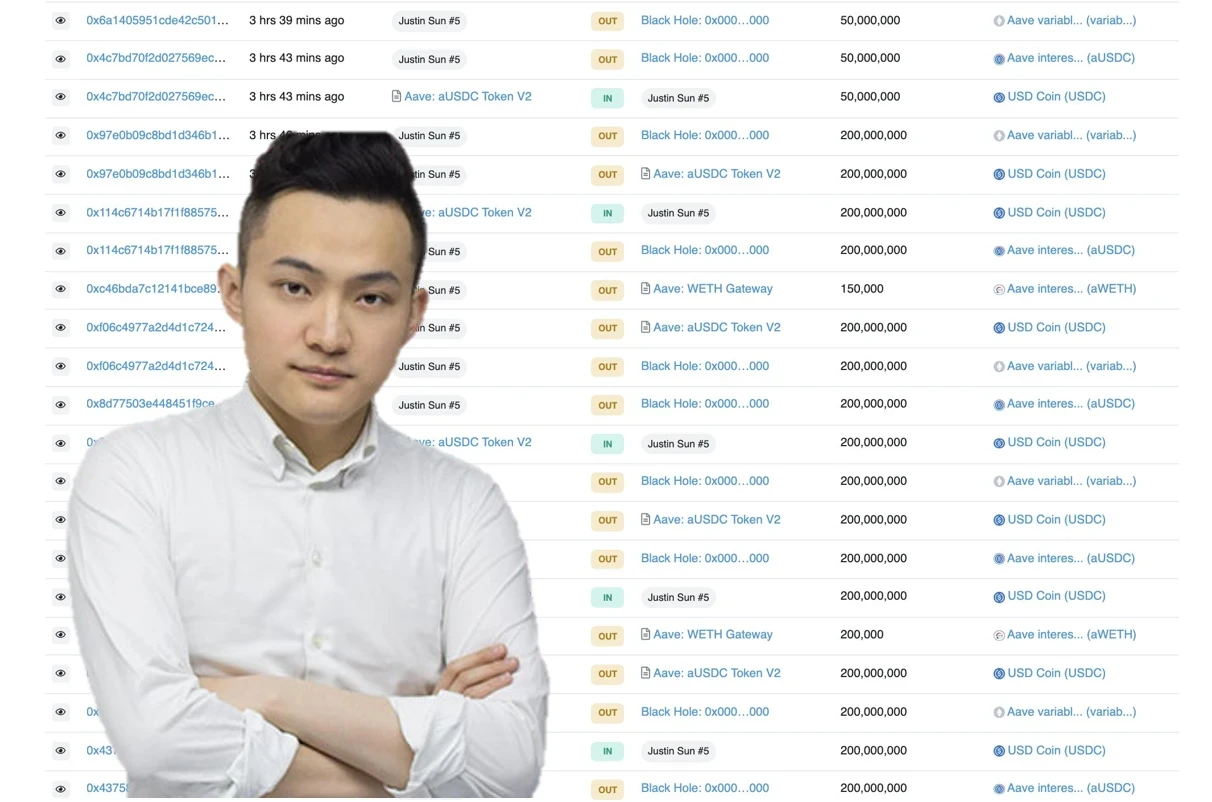Open Aave: WETH Gateway address in the 200,000 row
Image resolution: width=1212 pixels, height=802 pixels.
[x=712, y=634]
